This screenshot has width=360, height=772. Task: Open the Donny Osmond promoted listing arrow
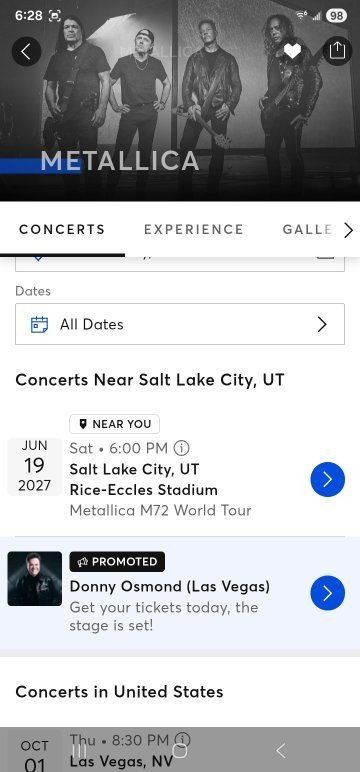(327, 593)
